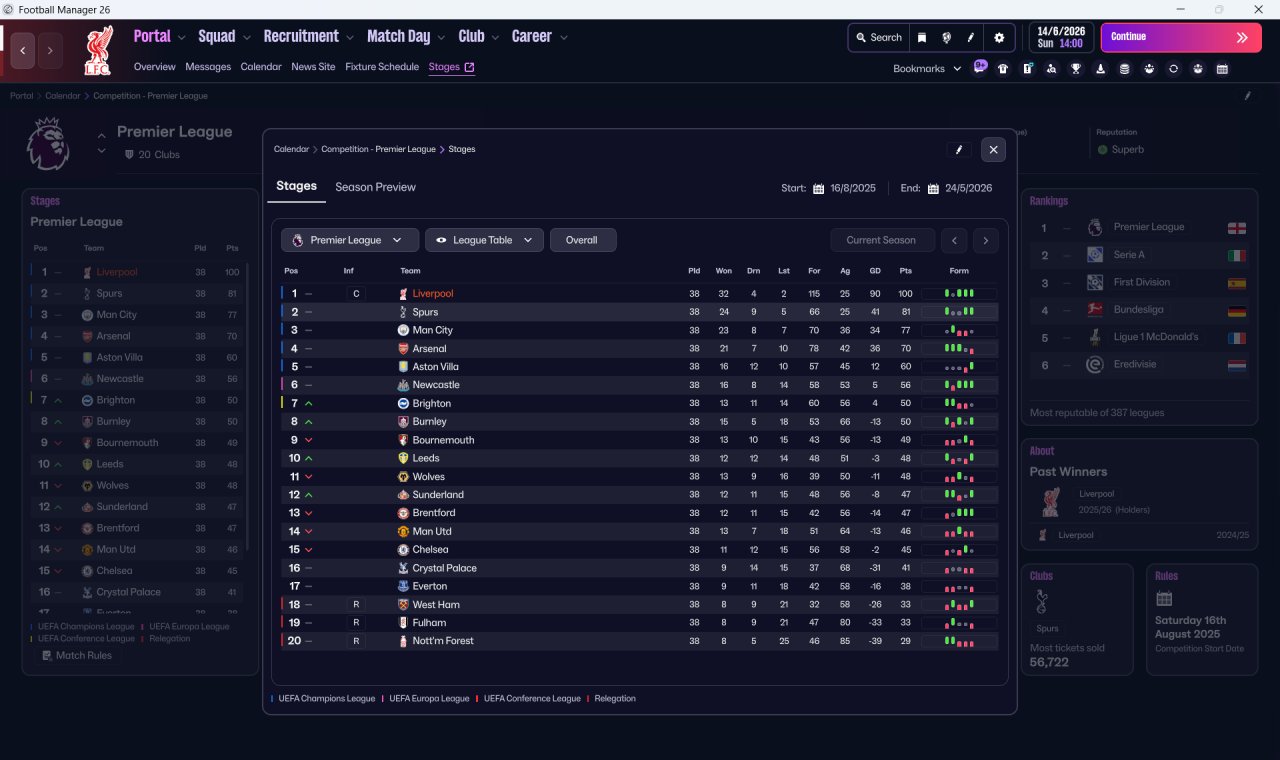This screenshot has height=760, width=1280.
Task: Close the Stages dialog
Action: pos(993,150)
